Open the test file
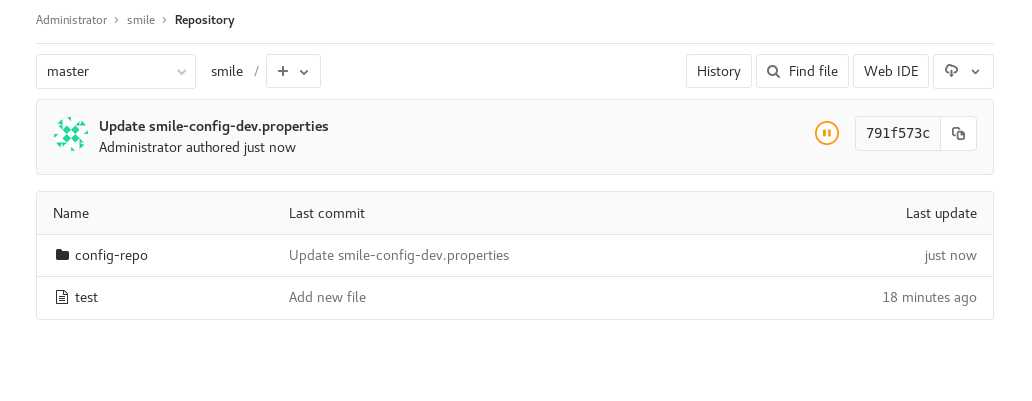1032x401 pixels. pos(86,297)
